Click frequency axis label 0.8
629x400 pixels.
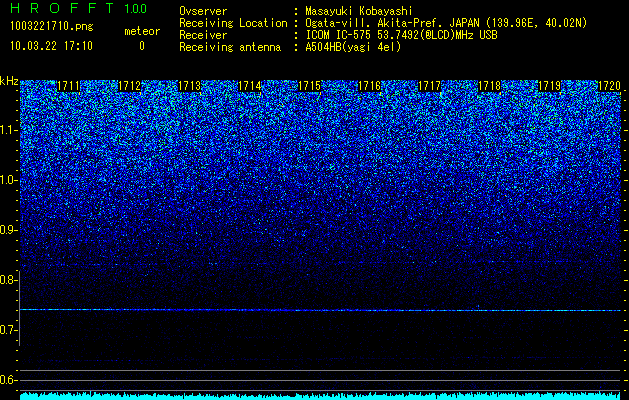(x=8, y=280)
